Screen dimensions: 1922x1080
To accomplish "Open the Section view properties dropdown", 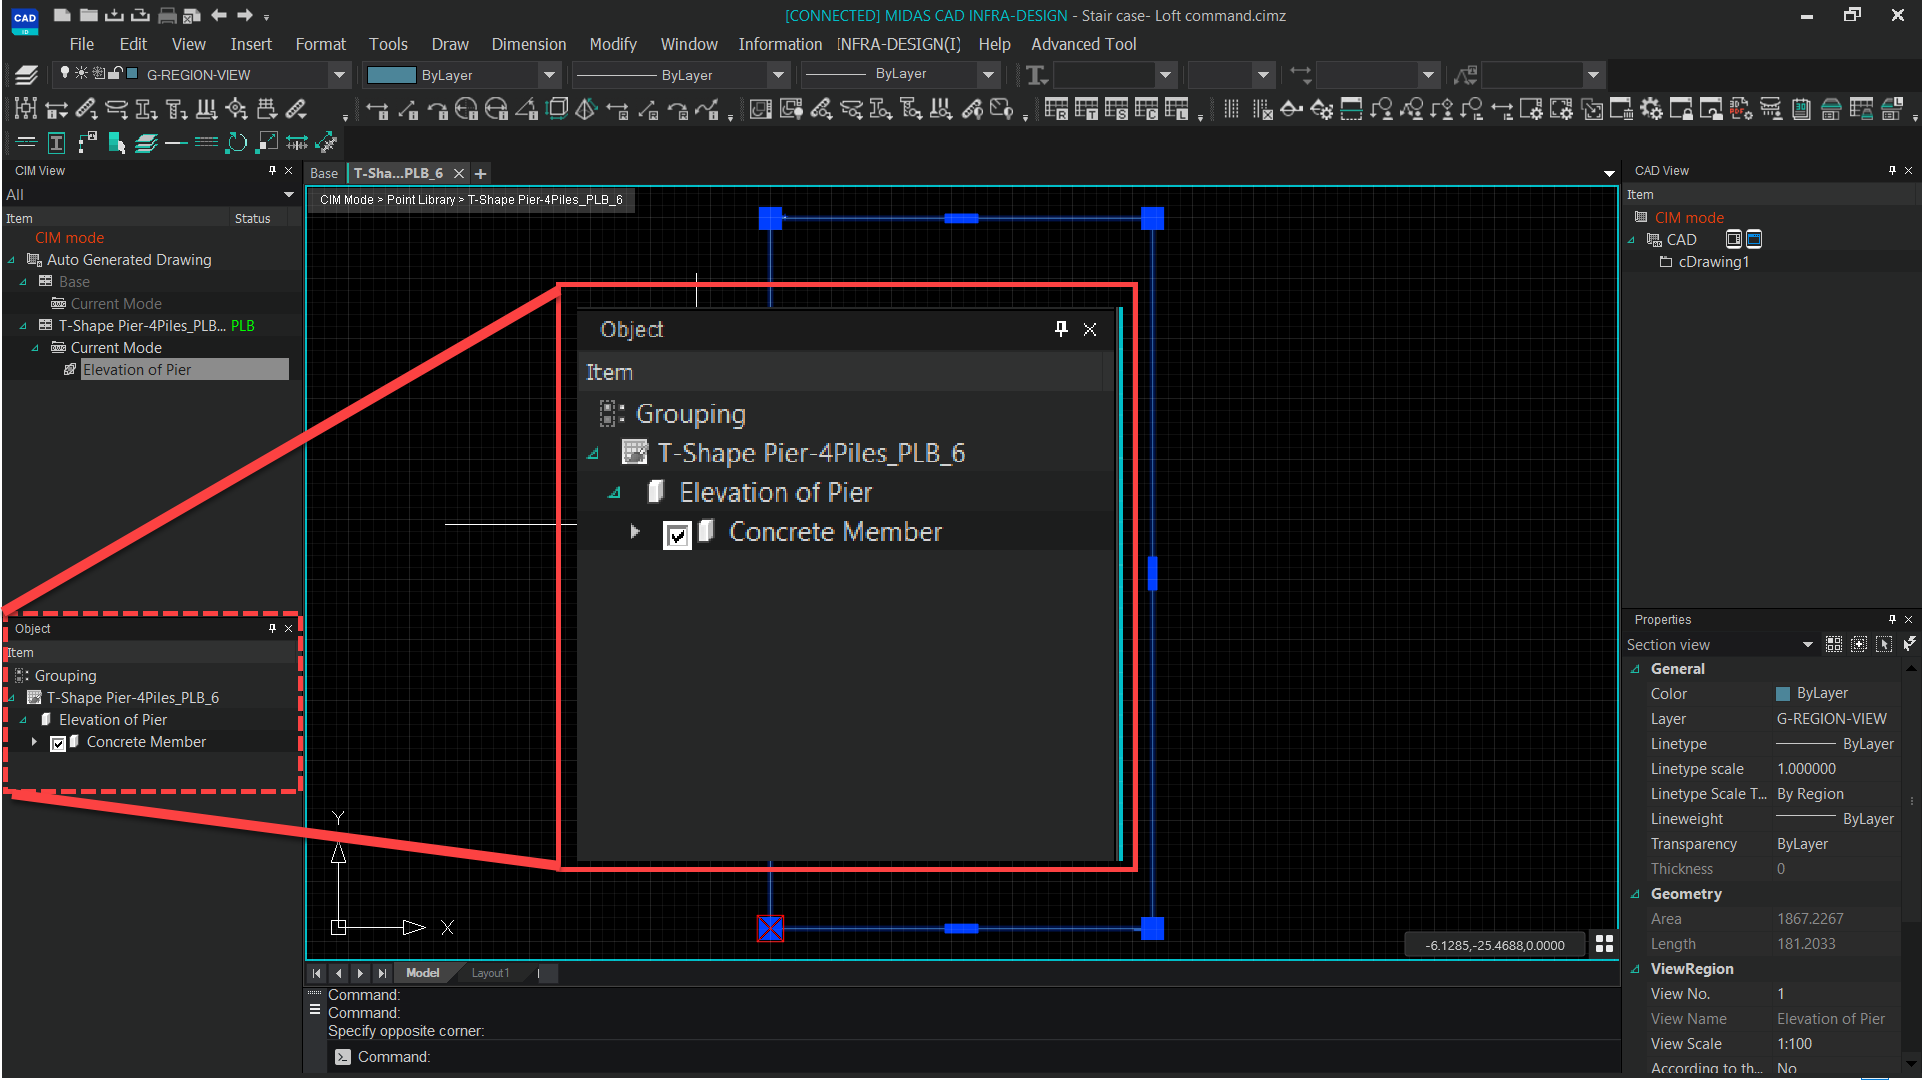I will (1807, 645).
